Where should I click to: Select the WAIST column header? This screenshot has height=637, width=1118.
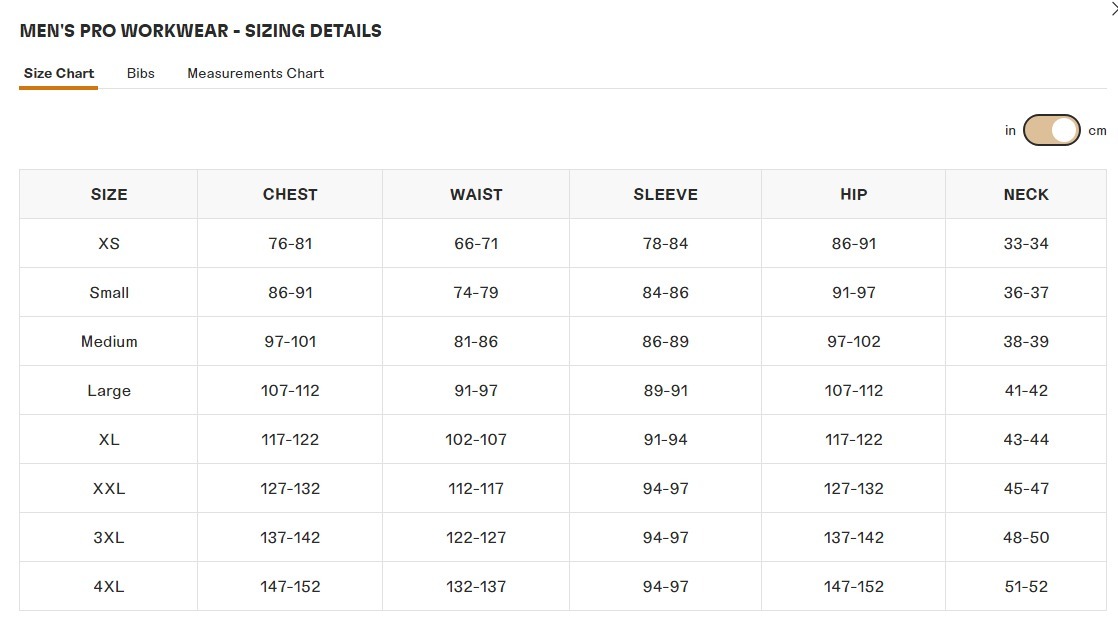476,194
